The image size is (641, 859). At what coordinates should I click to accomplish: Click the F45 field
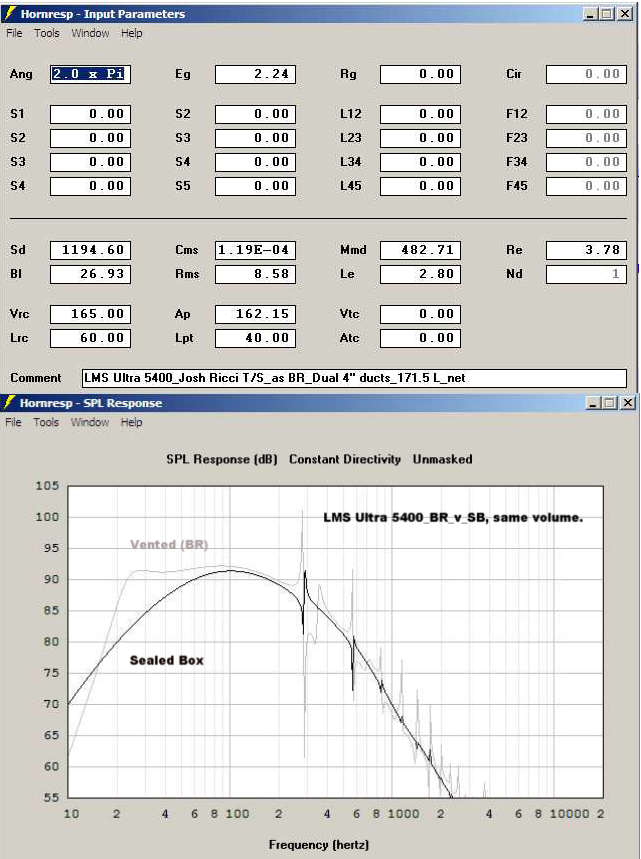tap(586, 186)
